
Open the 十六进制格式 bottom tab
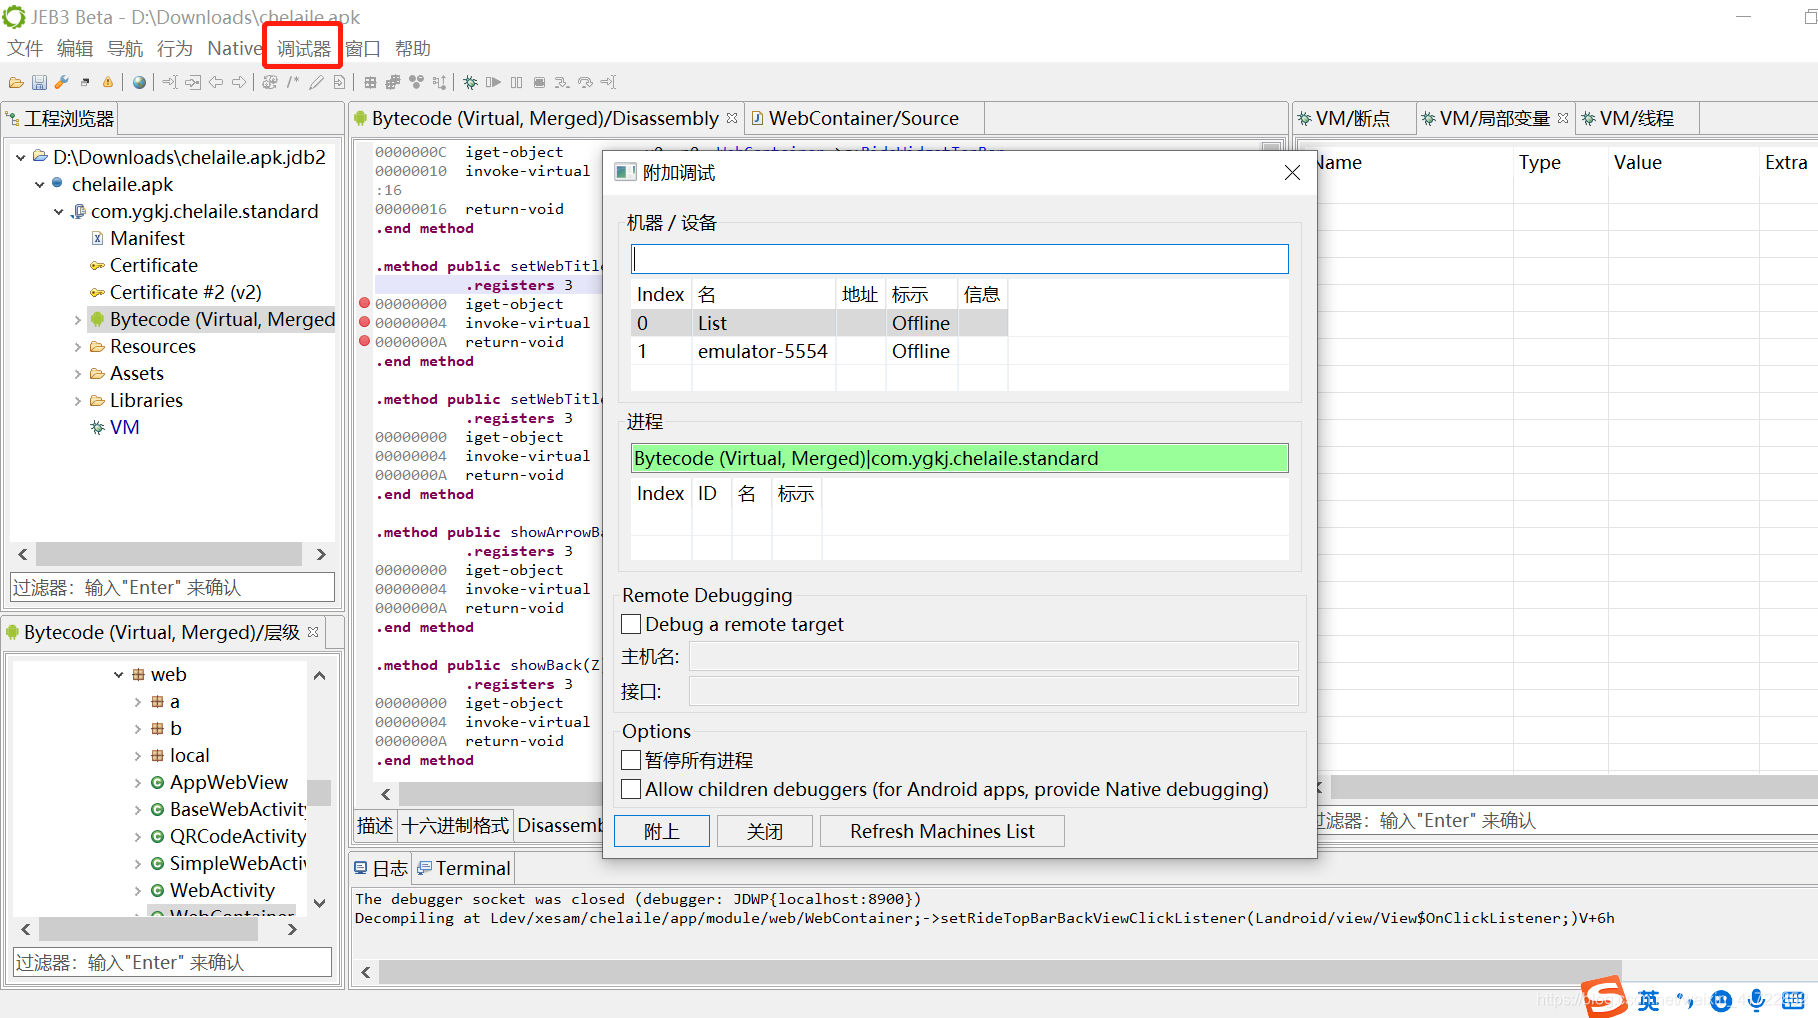pos(455,825)
